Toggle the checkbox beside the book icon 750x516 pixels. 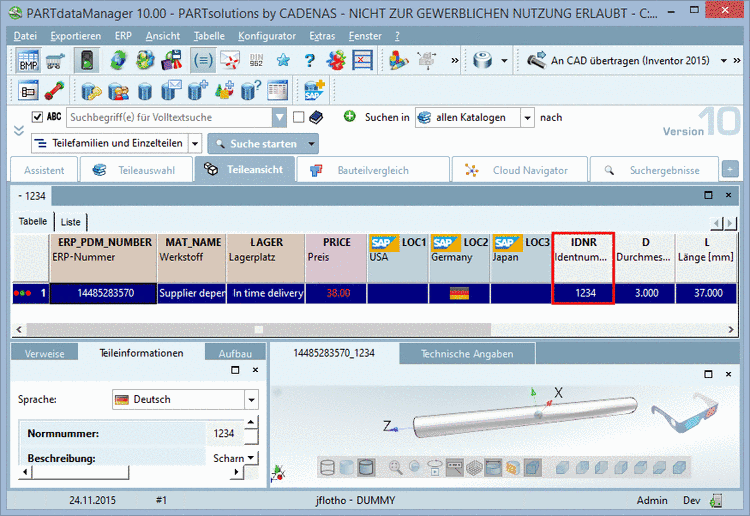298,117
